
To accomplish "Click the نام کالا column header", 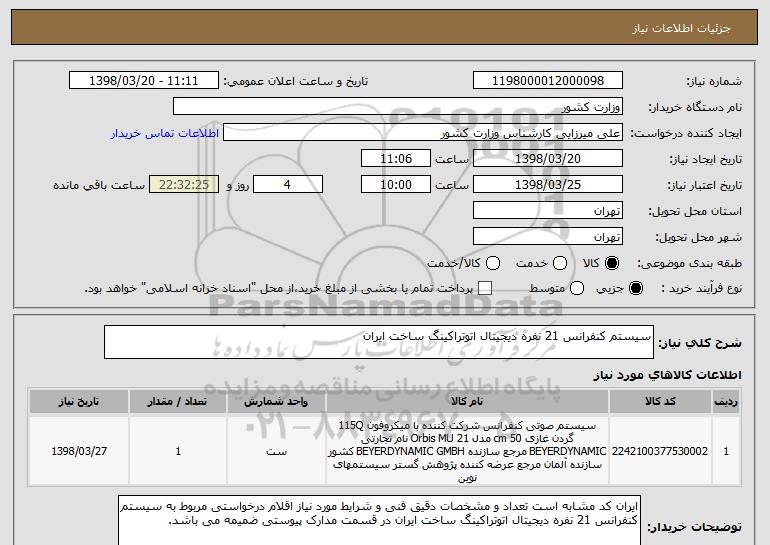I will pos(467,402).
